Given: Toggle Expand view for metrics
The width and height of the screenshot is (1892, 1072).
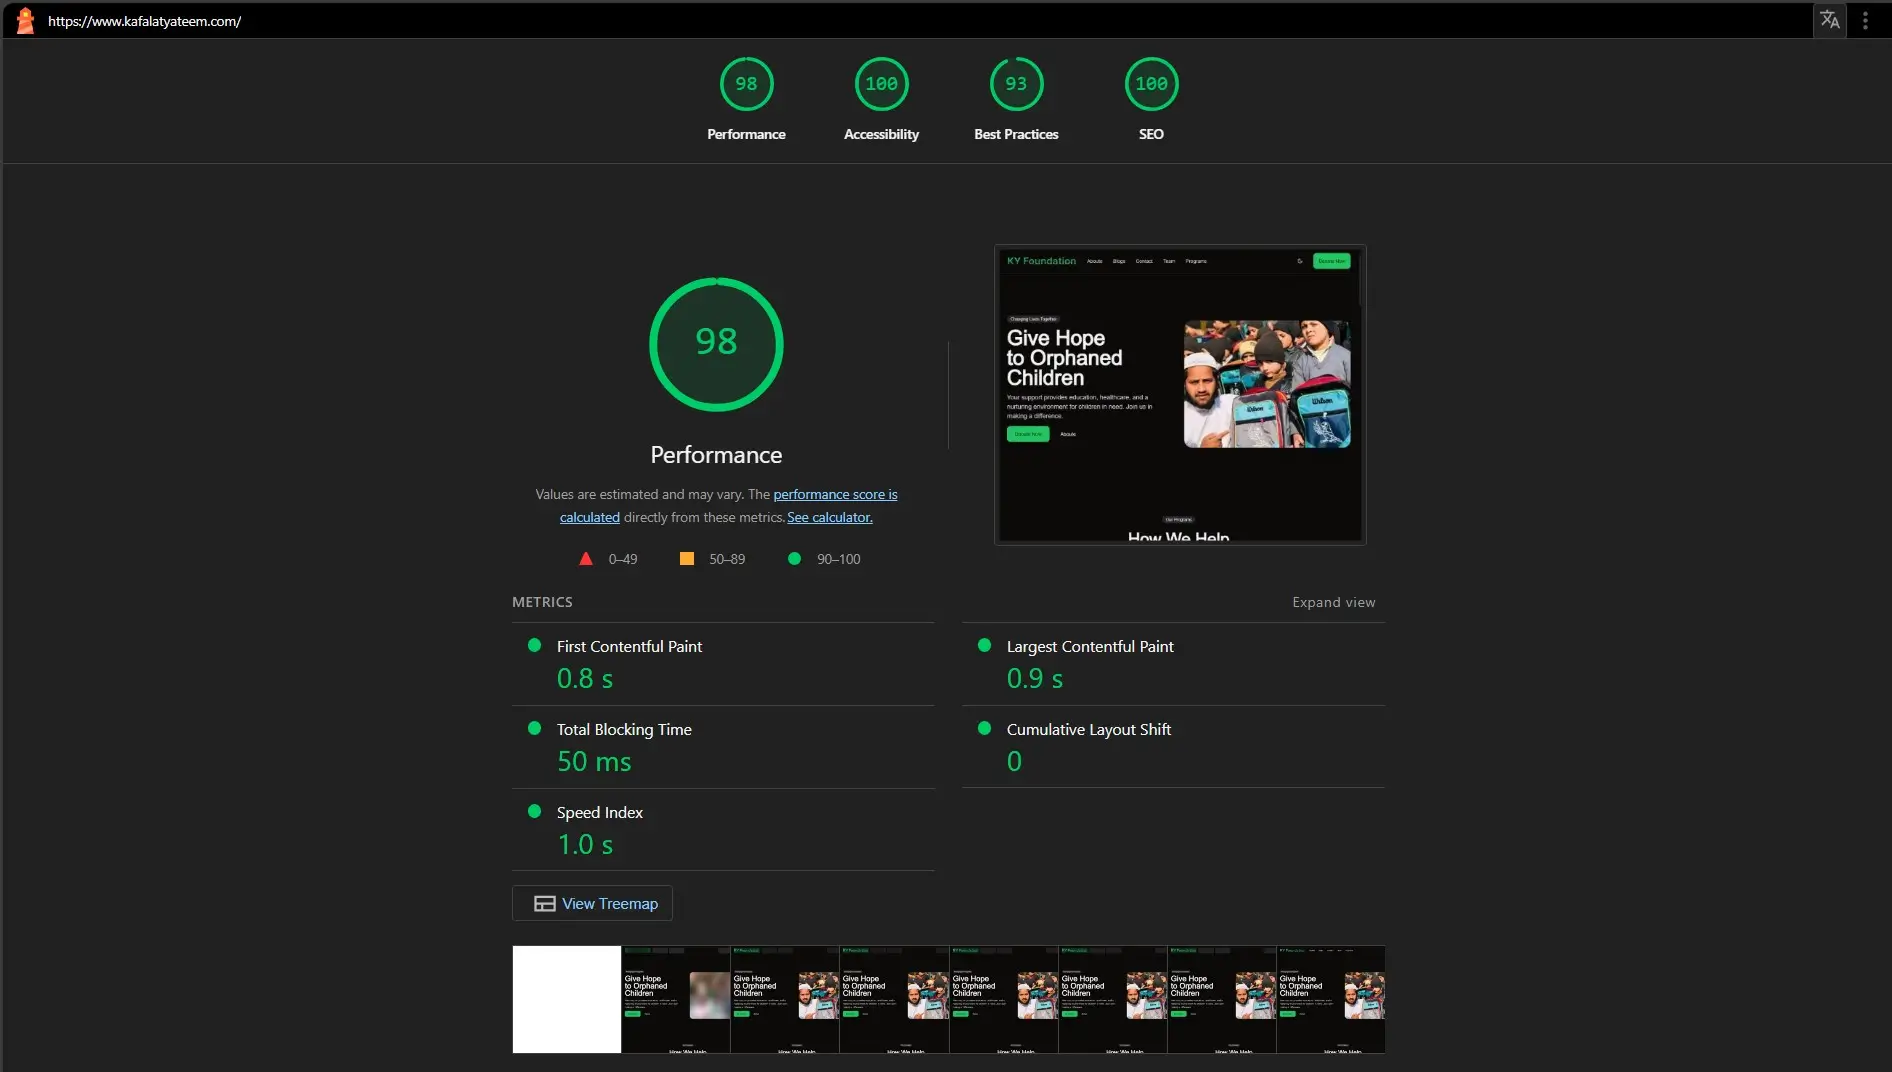Looking at the screenshot, I should click(1333, 602).
